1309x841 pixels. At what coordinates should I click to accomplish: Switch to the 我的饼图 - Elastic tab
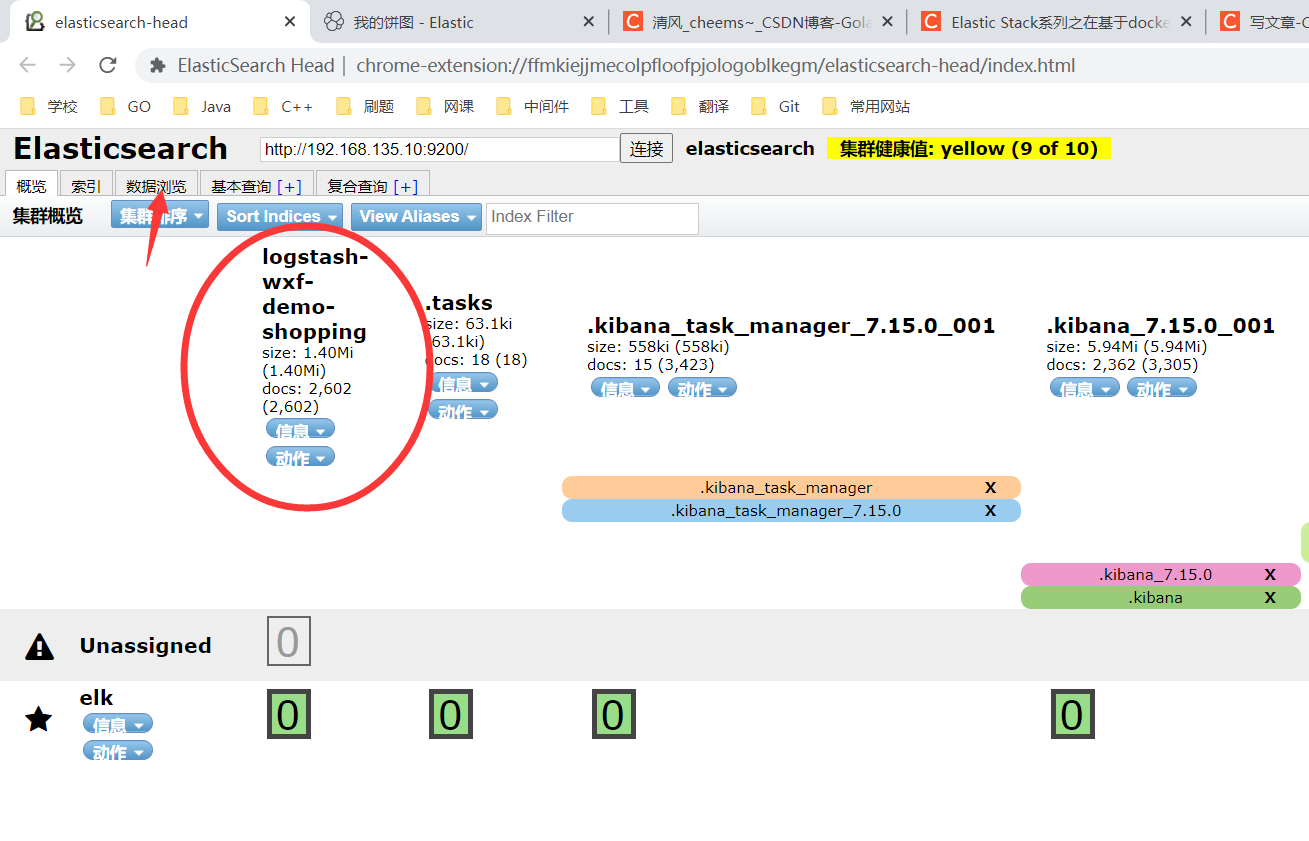point(457,21)
